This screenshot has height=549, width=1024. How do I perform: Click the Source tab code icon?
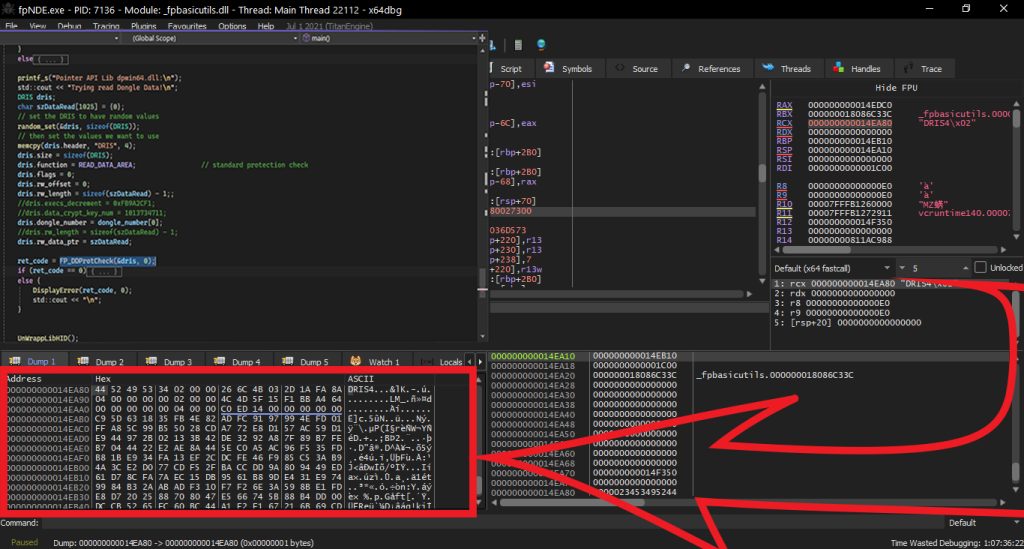point(620,68)
